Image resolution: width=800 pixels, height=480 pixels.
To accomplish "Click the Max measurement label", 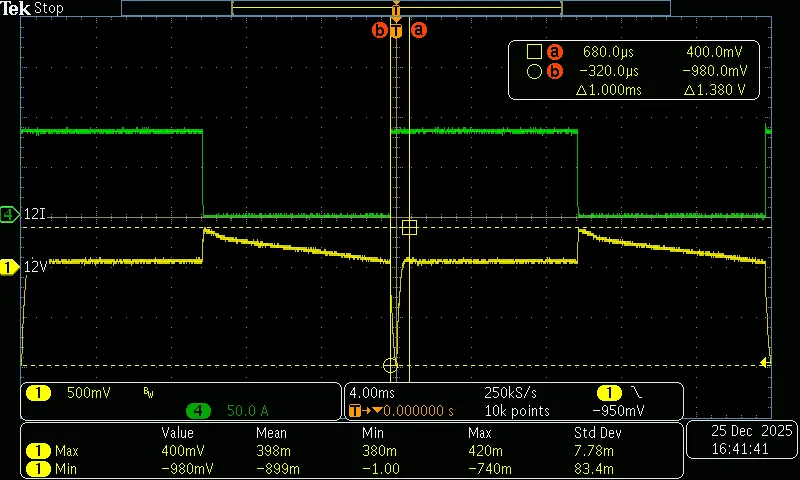I will click(66, 451).
